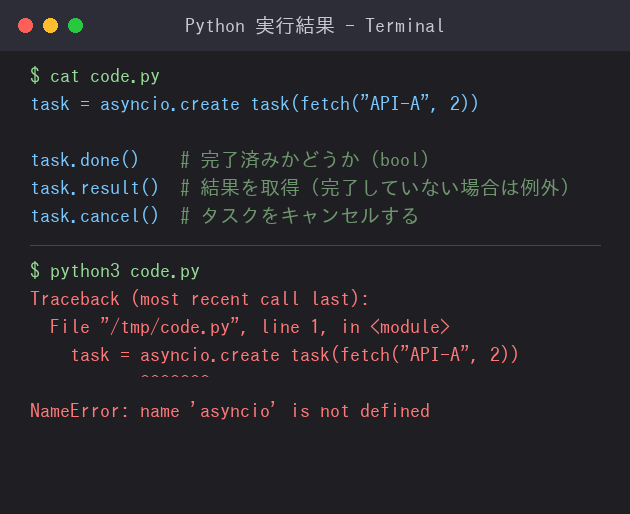Screen dimensions: 630x514
Task: Click the "$ cat code.py" command line
Action: [x=95, y=76]
